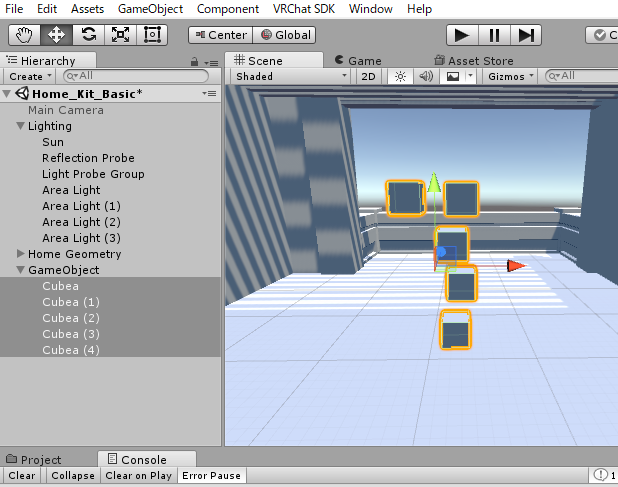Open the Help menu

(x=419, y=9)
